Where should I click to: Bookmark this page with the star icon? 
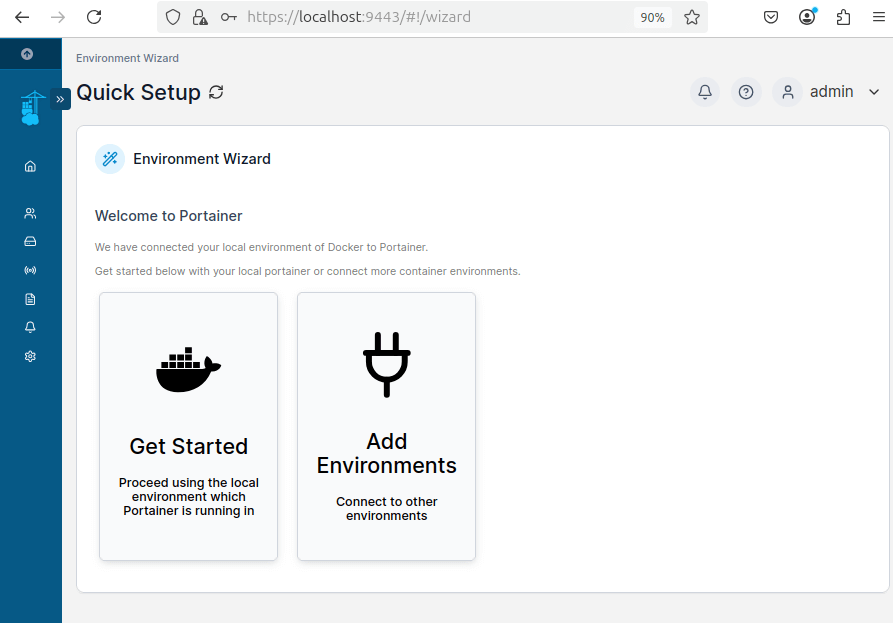coord(692,17)
